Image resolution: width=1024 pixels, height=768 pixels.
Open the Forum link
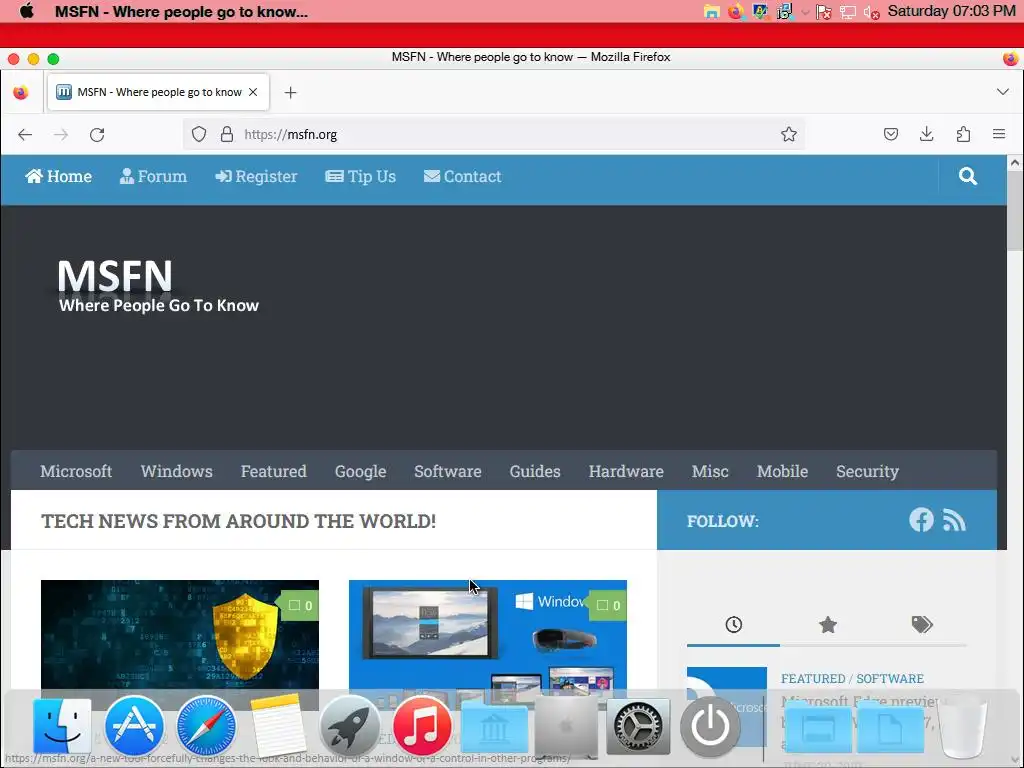pos(153,176)
